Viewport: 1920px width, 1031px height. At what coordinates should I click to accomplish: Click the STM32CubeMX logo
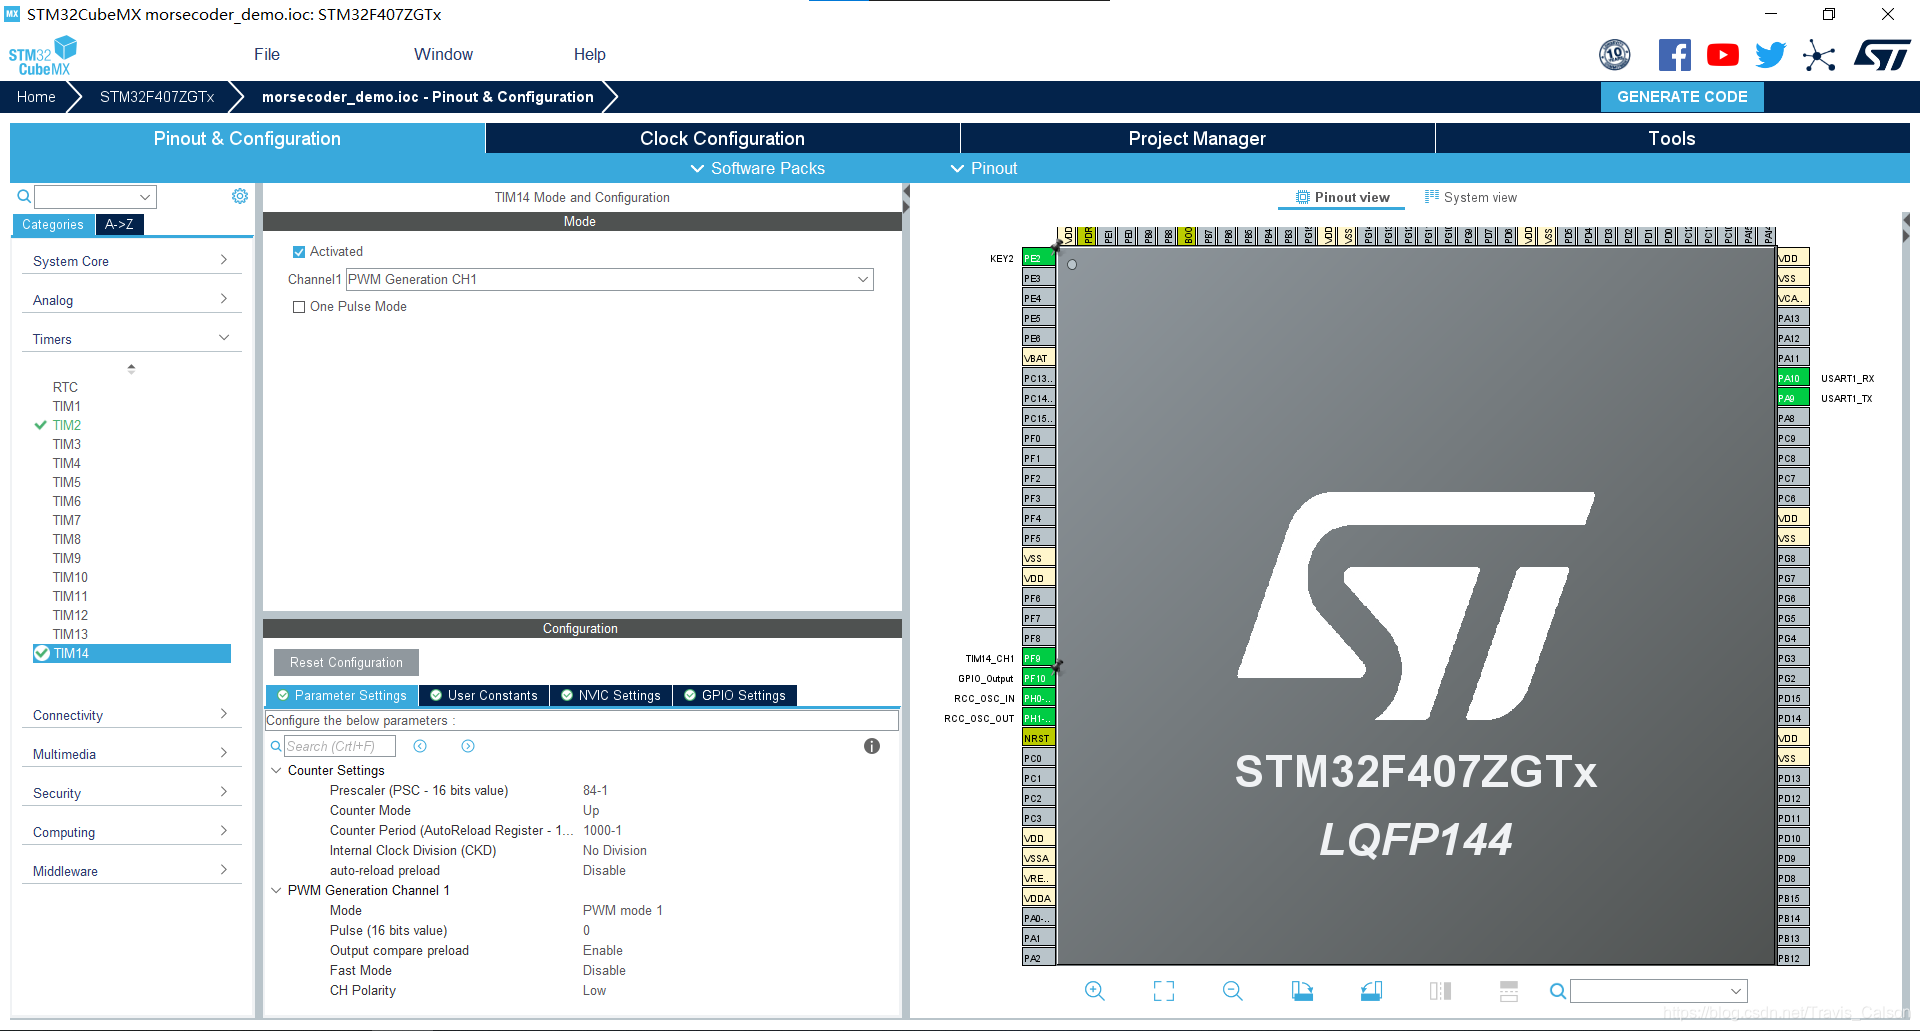coord(43,56)
